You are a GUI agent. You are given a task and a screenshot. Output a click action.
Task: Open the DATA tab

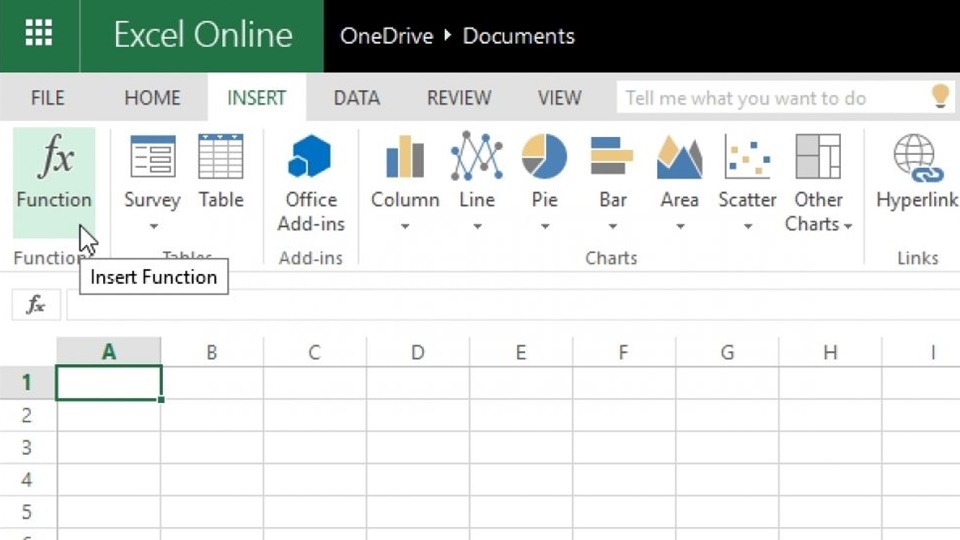coord(356,98)
